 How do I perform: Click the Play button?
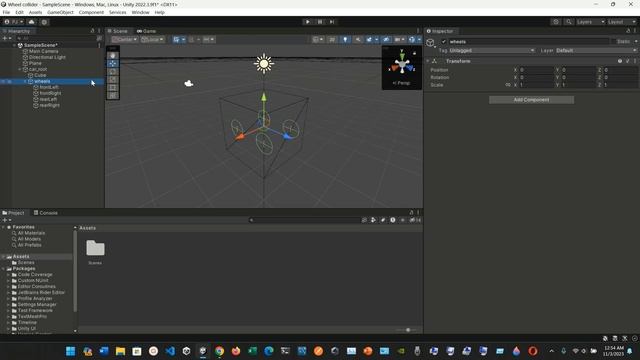coord(308,22)
